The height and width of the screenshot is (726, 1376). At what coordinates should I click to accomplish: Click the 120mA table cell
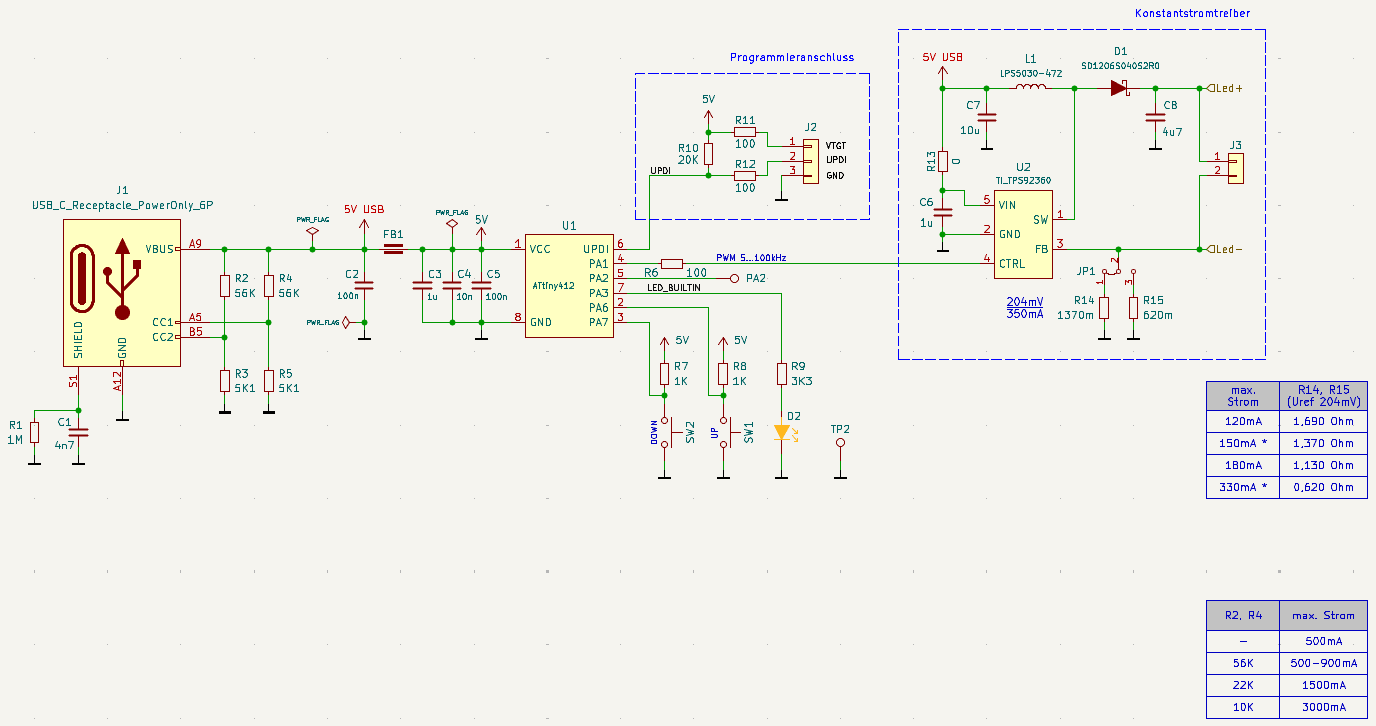pos(1243,421)
